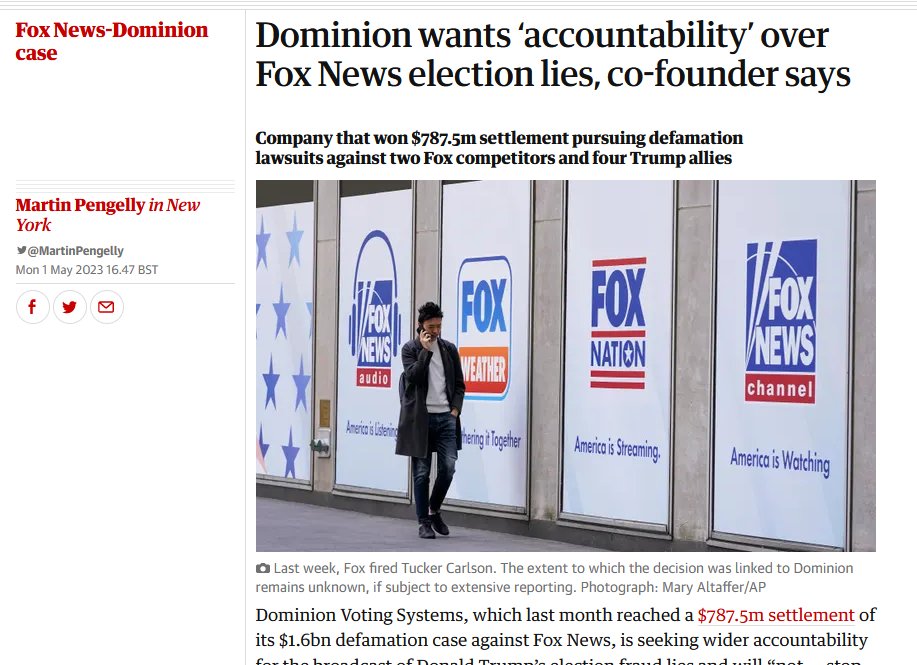This screenshot has height=665, width=917.
Task: Click the Tucker Carlson photo caption text
Action: coord(554,578)
